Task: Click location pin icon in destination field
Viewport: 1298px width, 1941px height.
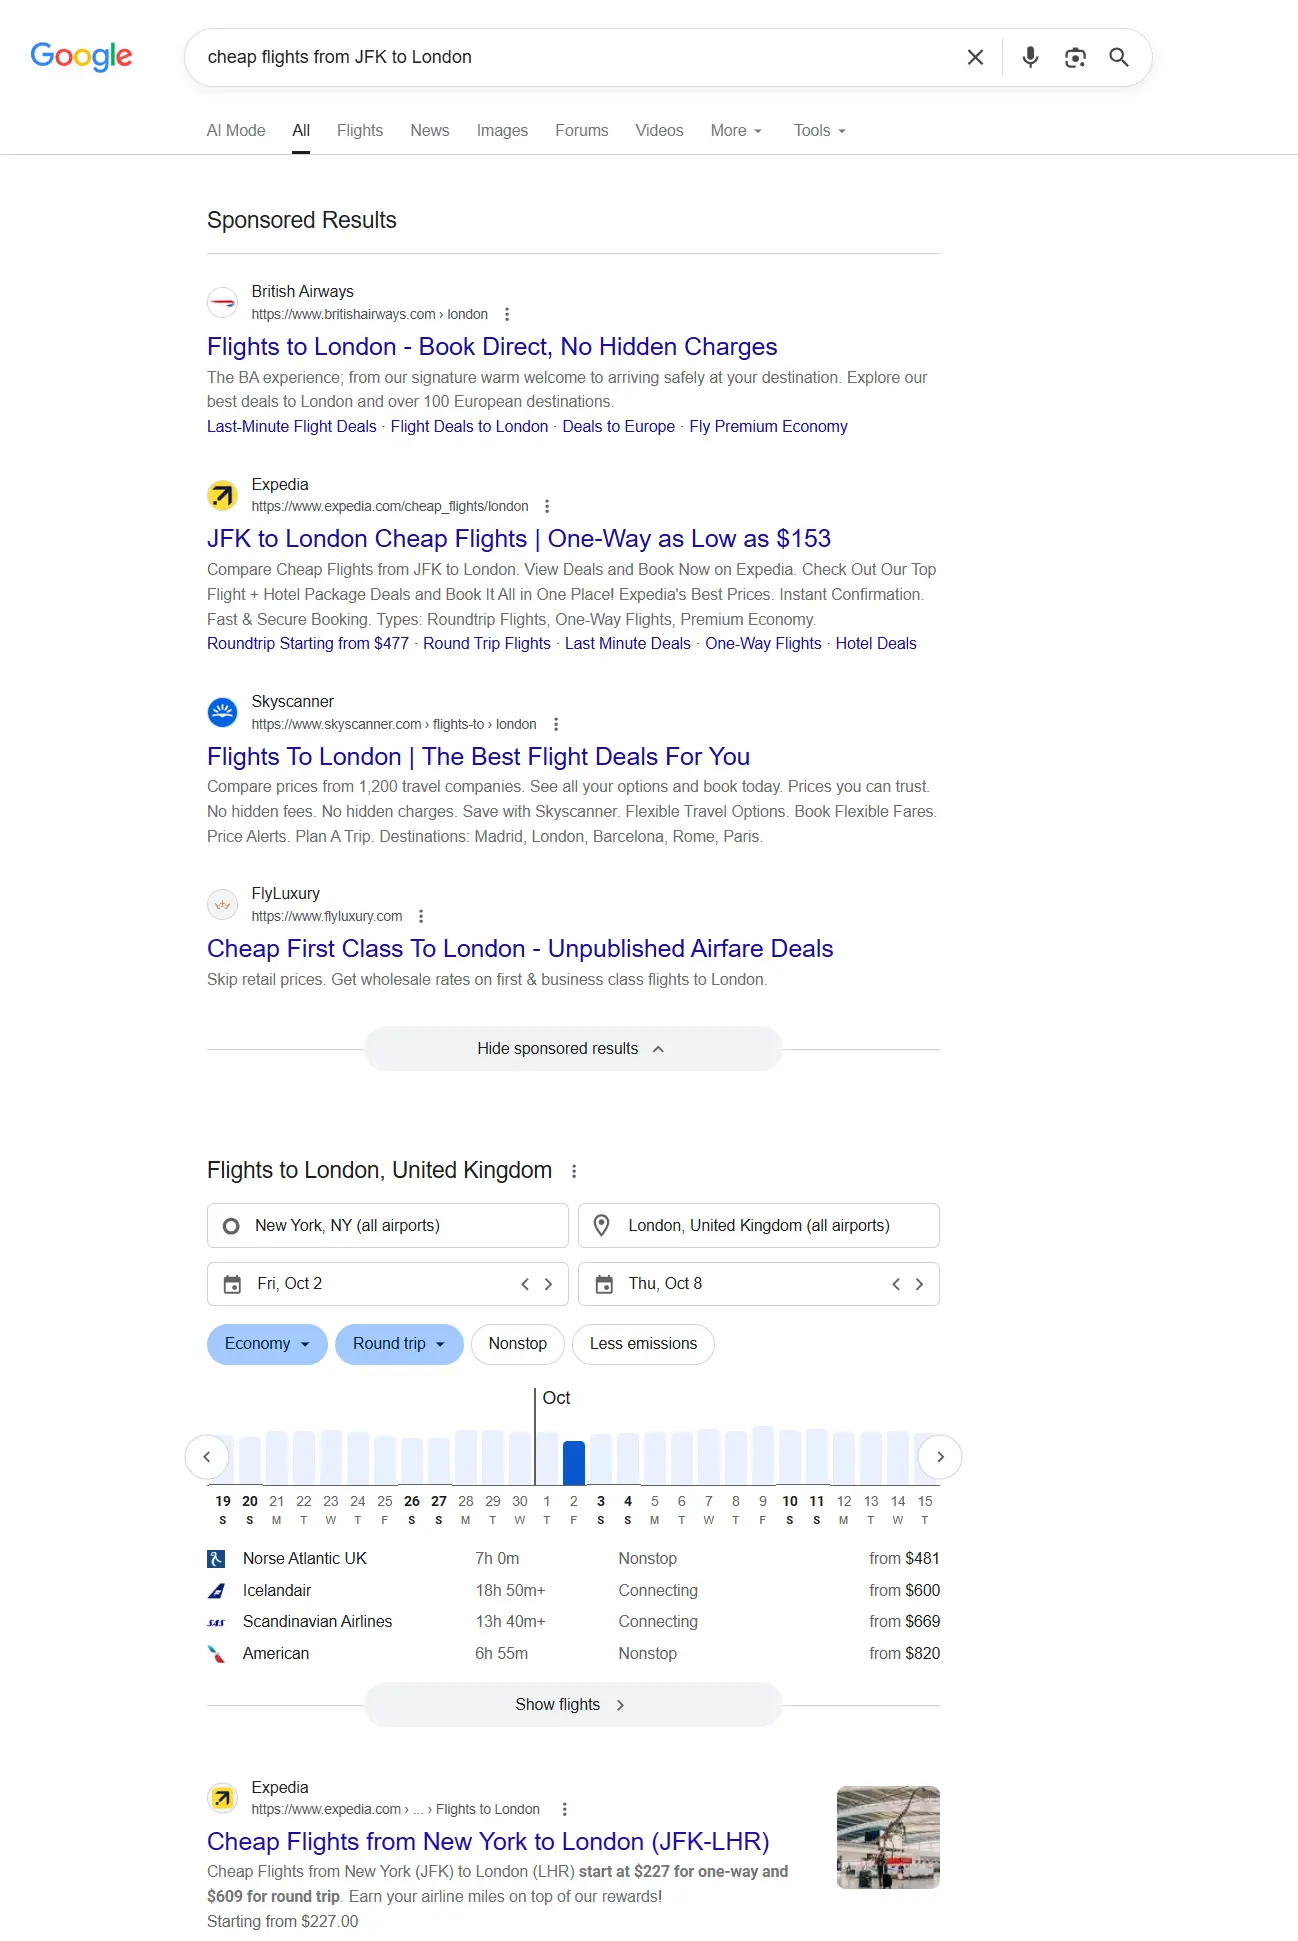Action: click(602, 1225)
